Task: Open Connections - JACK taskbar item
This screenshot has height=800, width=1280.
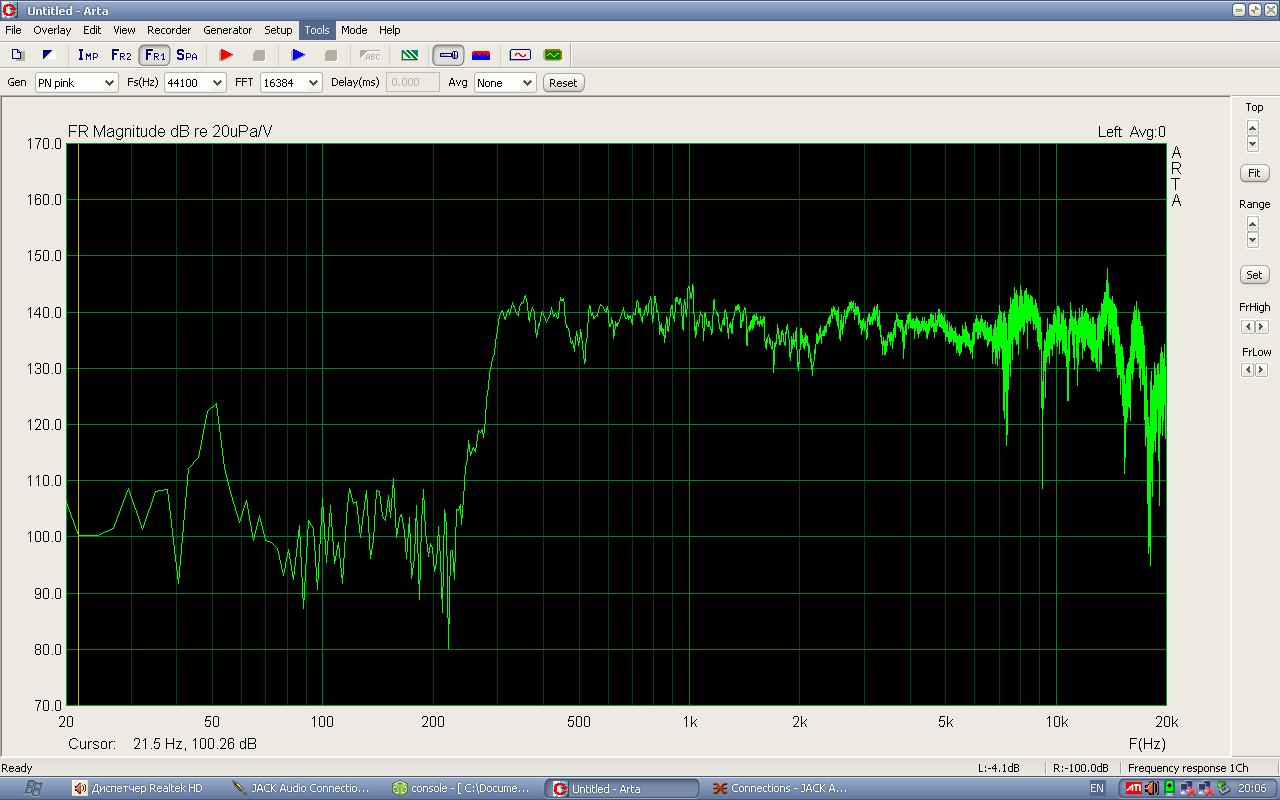Action: click(780, 788)
